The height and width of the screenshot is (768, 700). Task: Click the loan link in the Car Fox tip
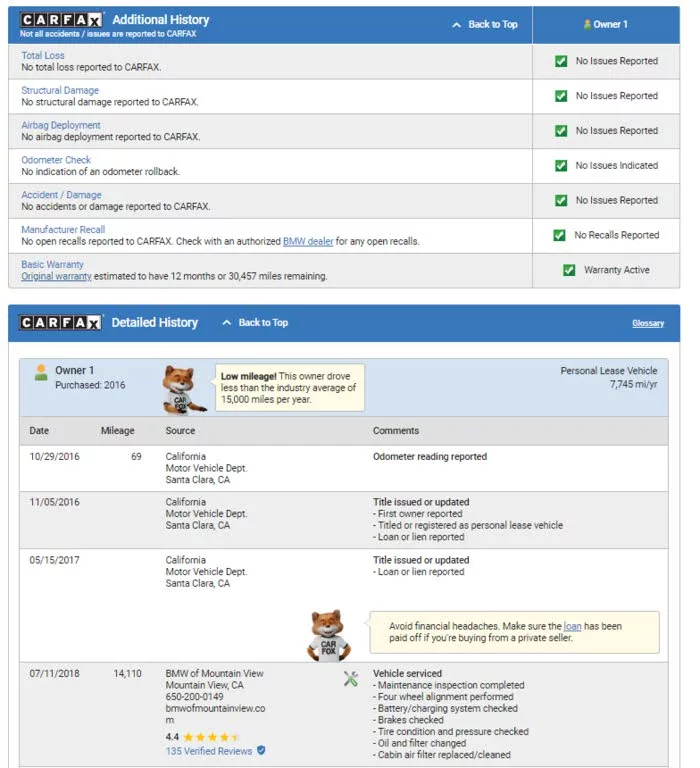572,626
